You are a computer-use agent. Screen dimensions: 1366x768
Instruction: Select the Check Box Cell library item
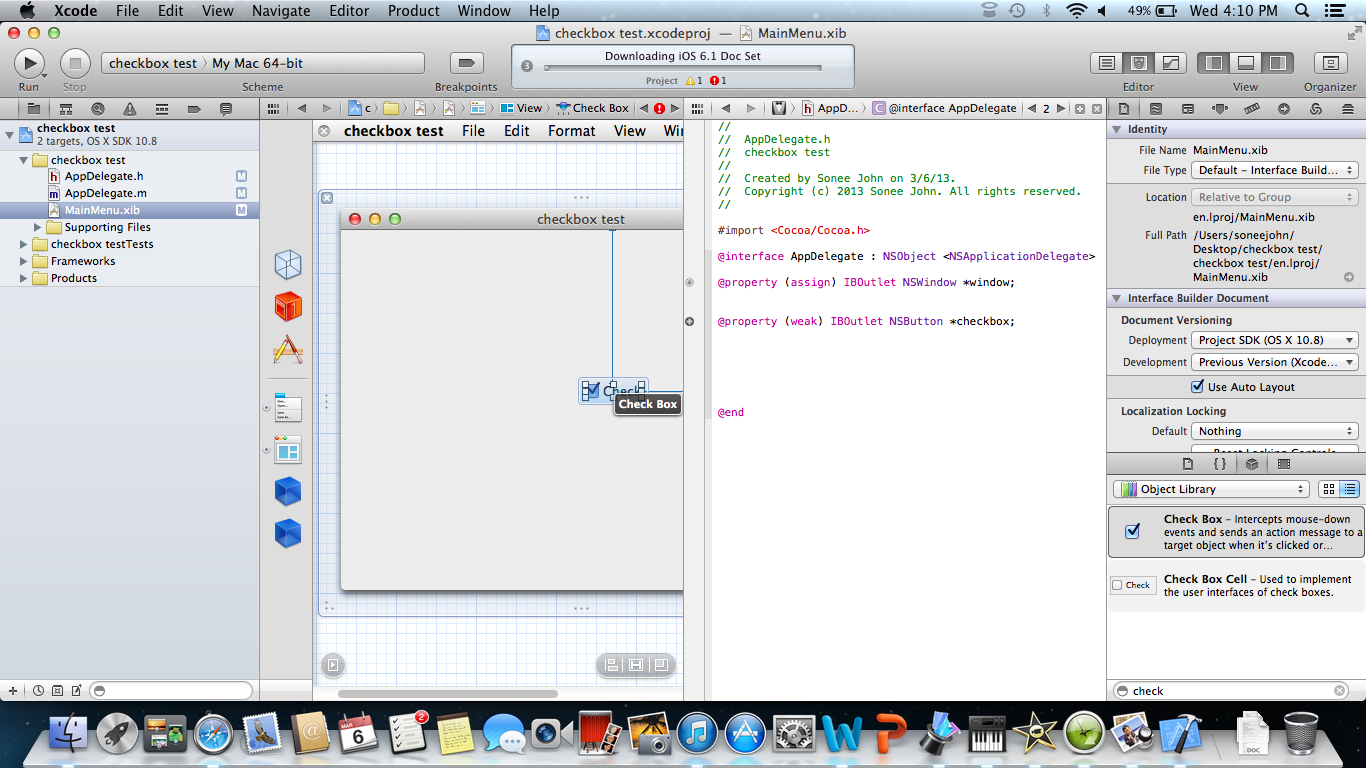1236,586
